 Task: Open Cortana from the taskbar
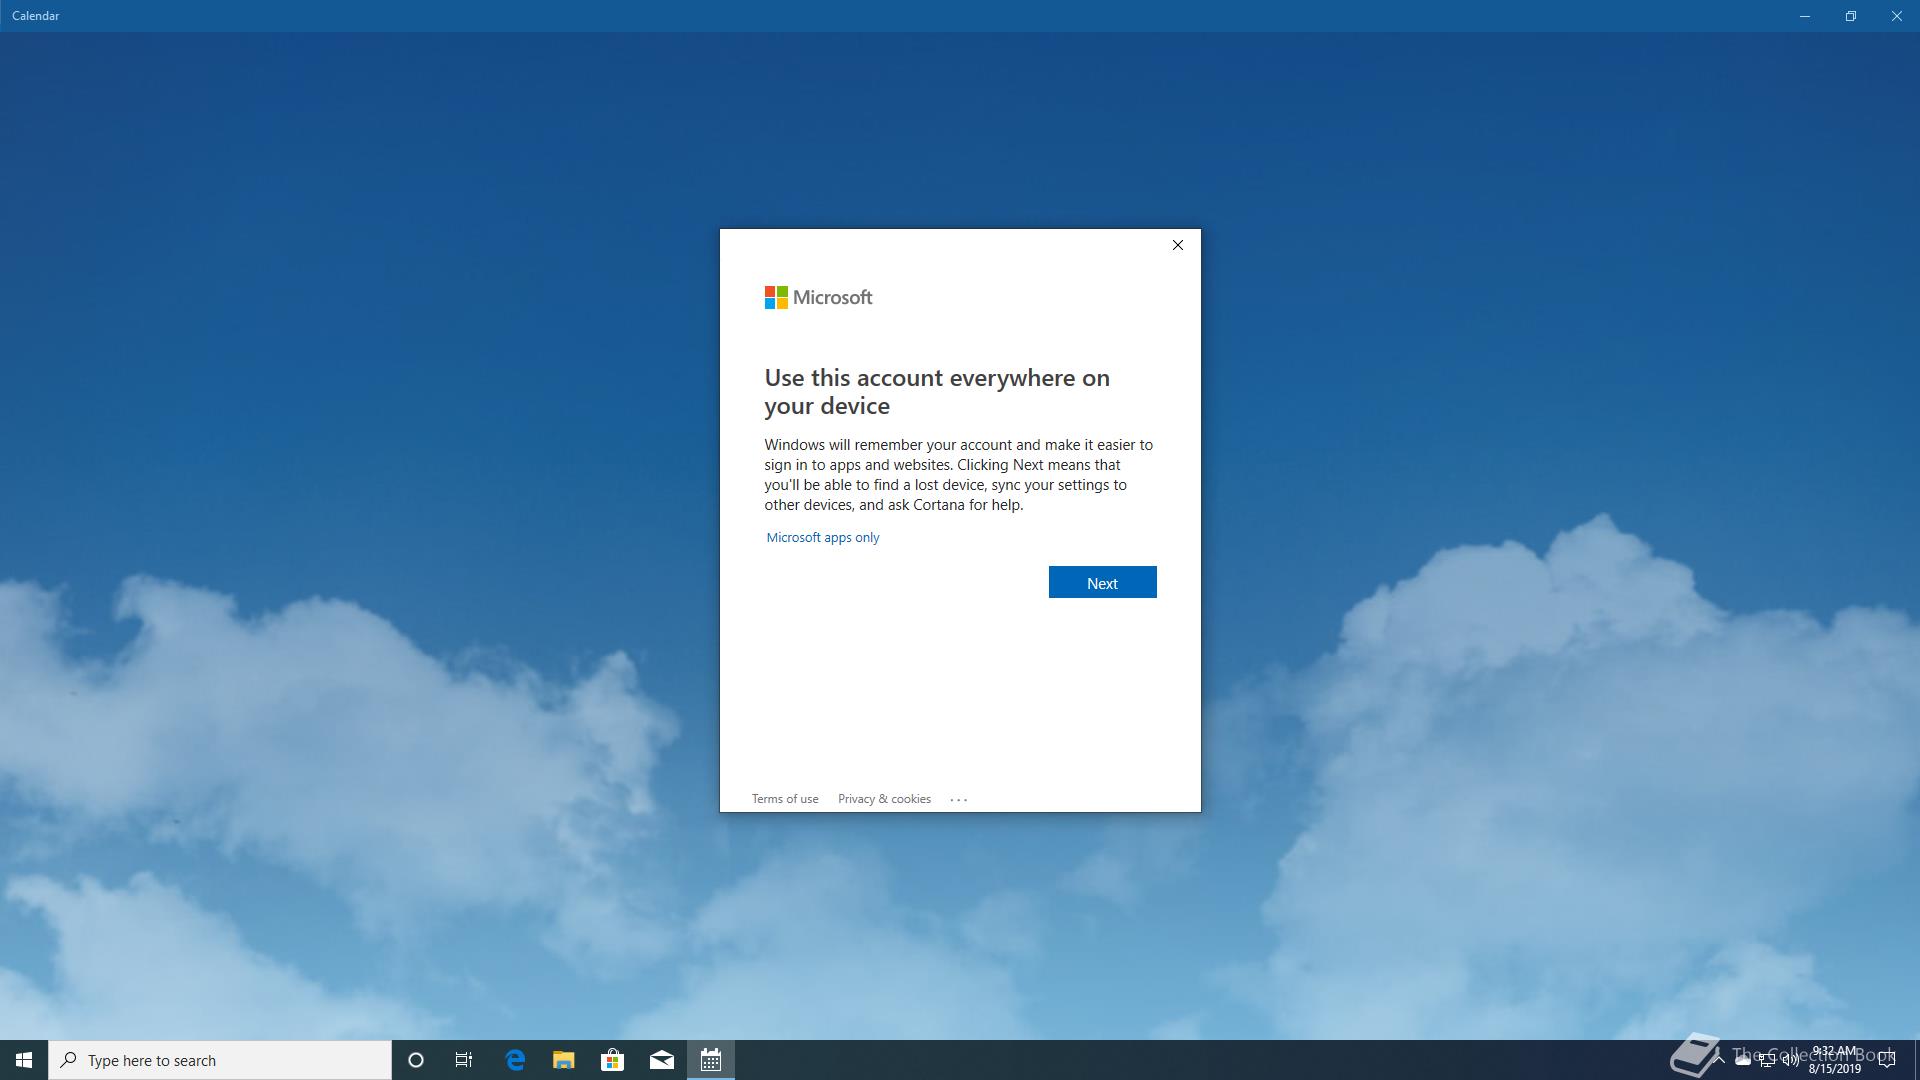point(416,1060)
